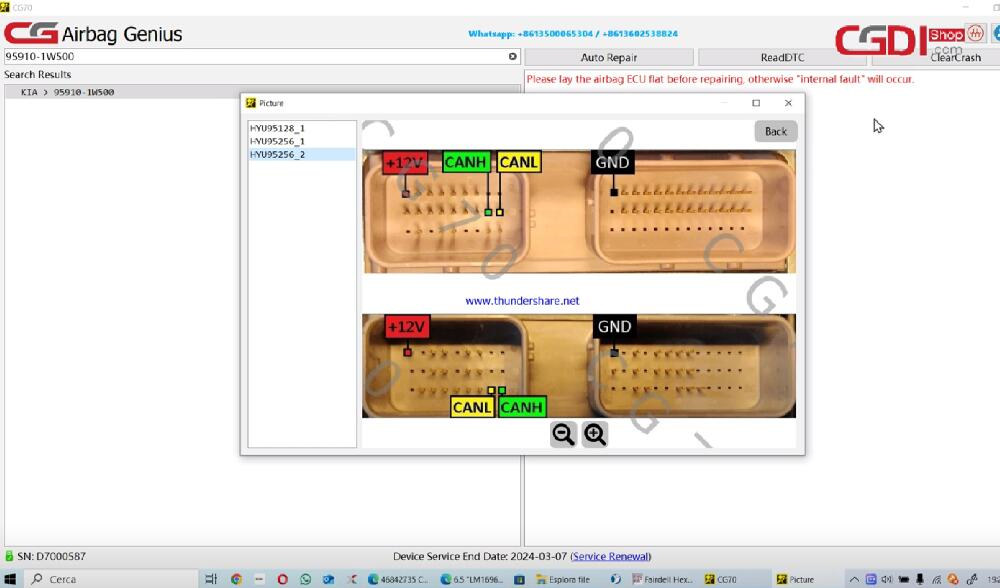This screenshot has width=1000, height=588.
Task: Open Task View in taskbar
Action: [x=210, y=579]
